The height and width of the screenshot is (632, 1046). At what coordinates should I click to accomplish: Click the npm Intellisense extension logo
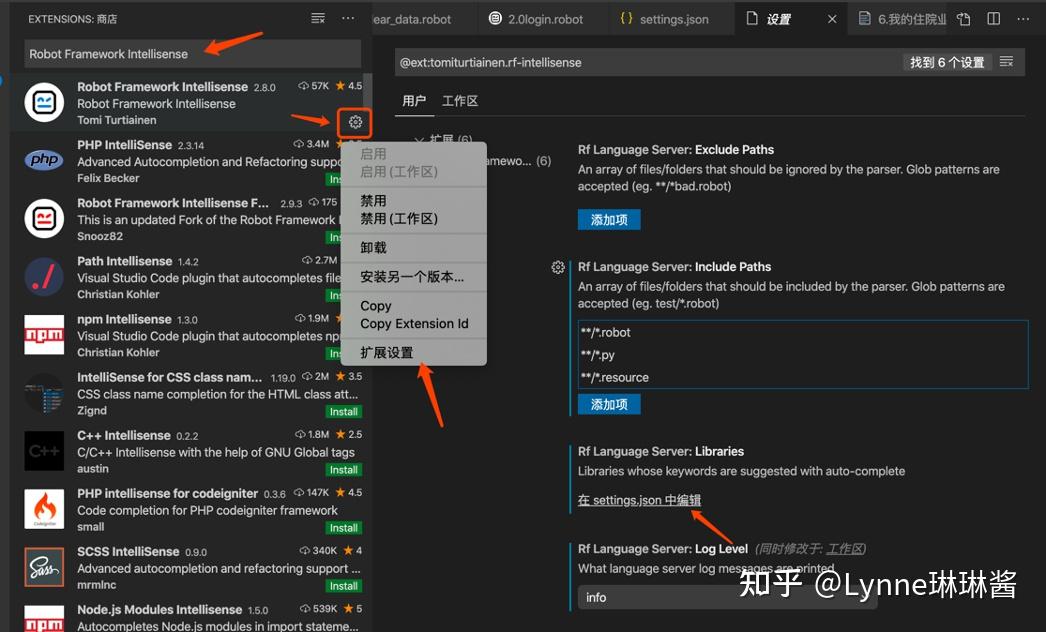click(44, 334)
